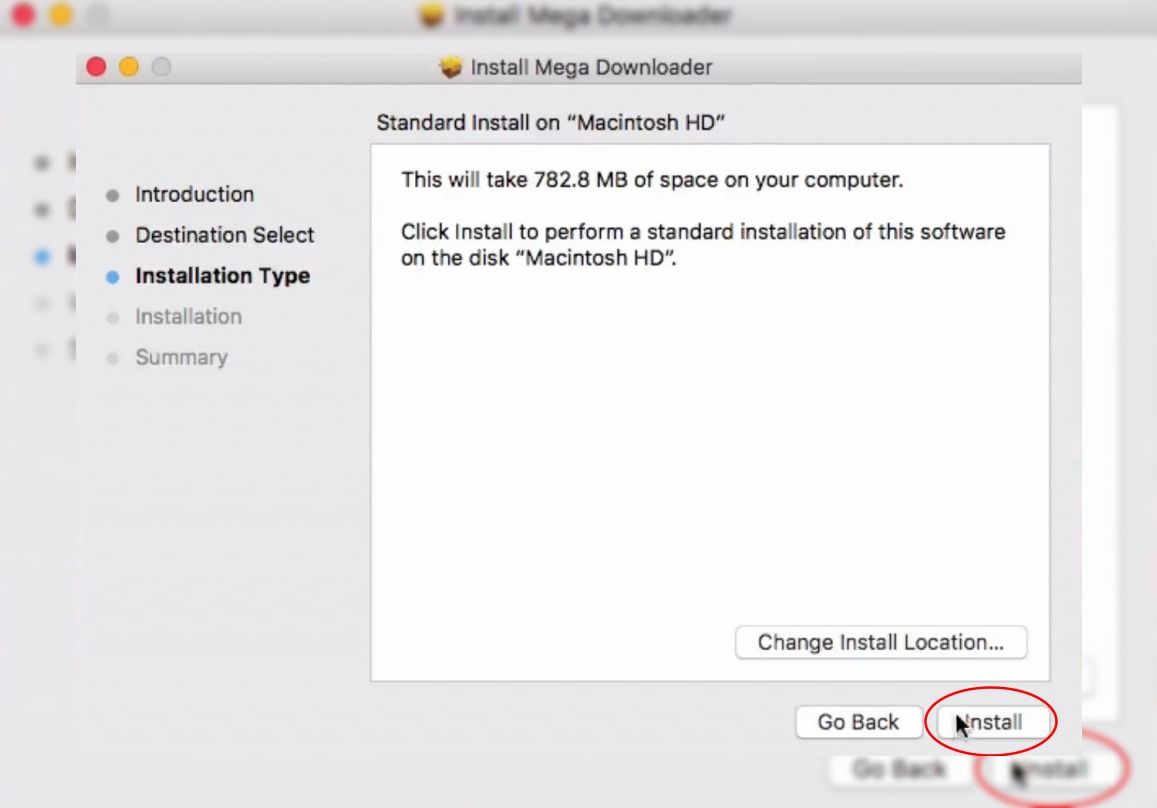Select the Installation step in sidebar

point(188,316)
